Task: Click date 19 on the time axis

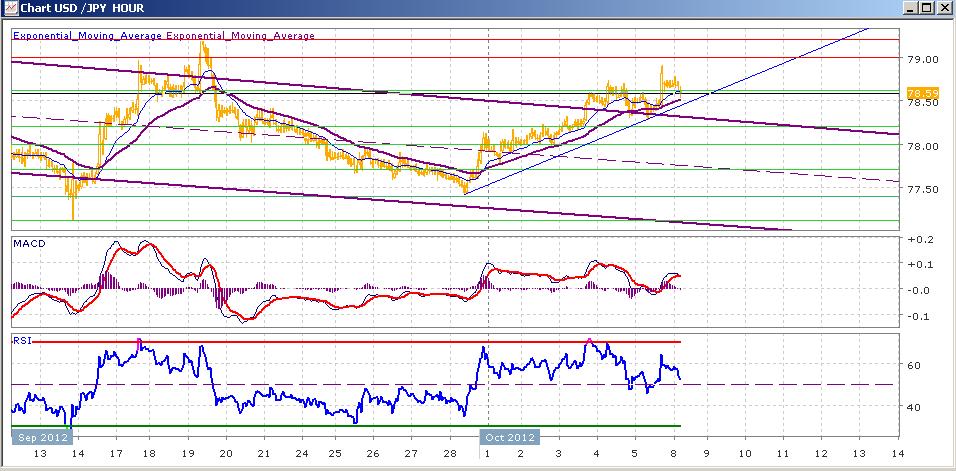Action: pos(187,454)
